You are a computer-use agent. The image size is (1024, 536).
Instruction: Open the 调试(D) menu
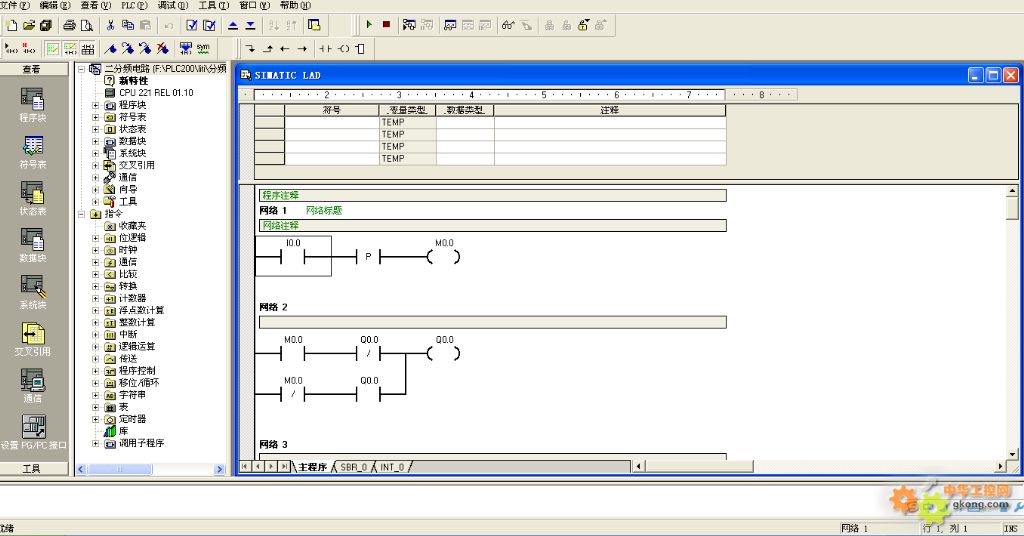pos(172,5)
